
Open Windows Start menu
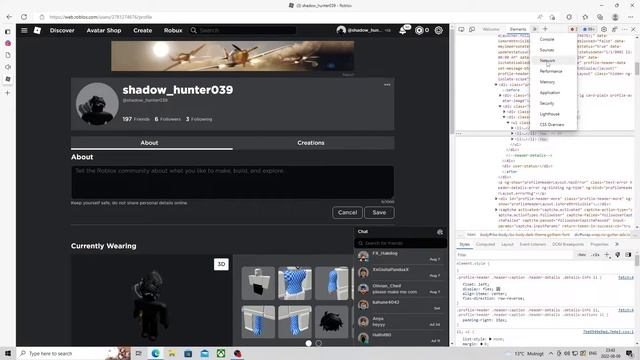[x=8, y=353]
